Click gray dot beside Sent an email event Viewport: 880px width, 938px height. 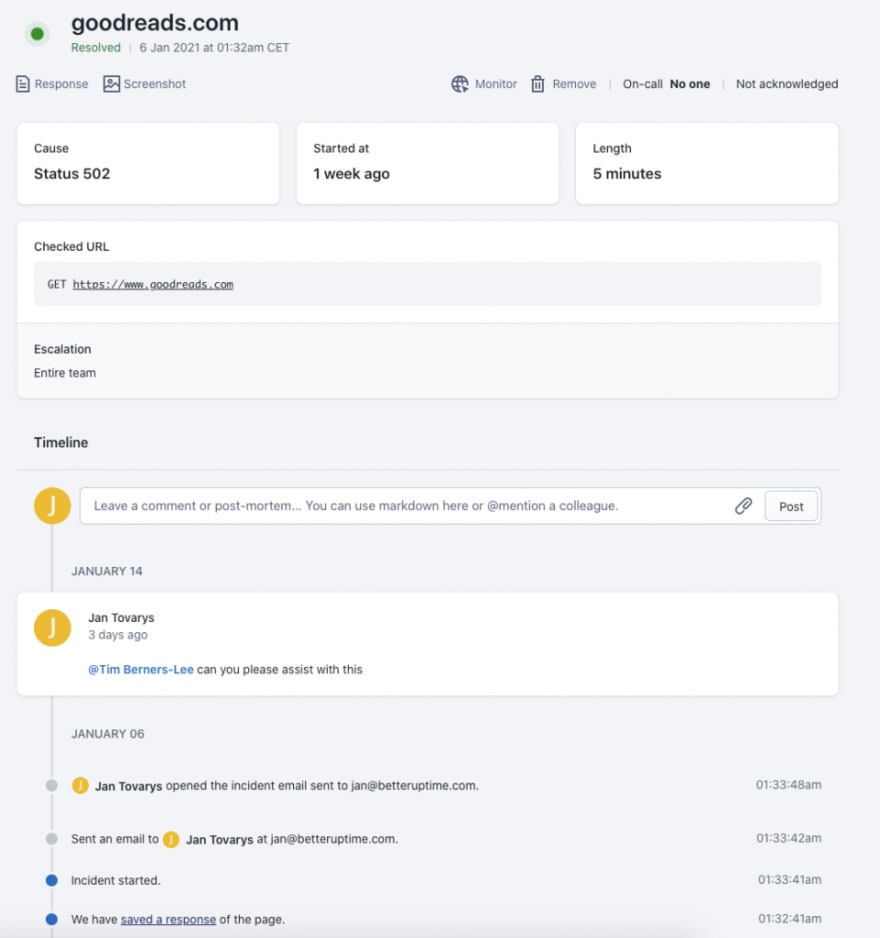coord(52,839)
